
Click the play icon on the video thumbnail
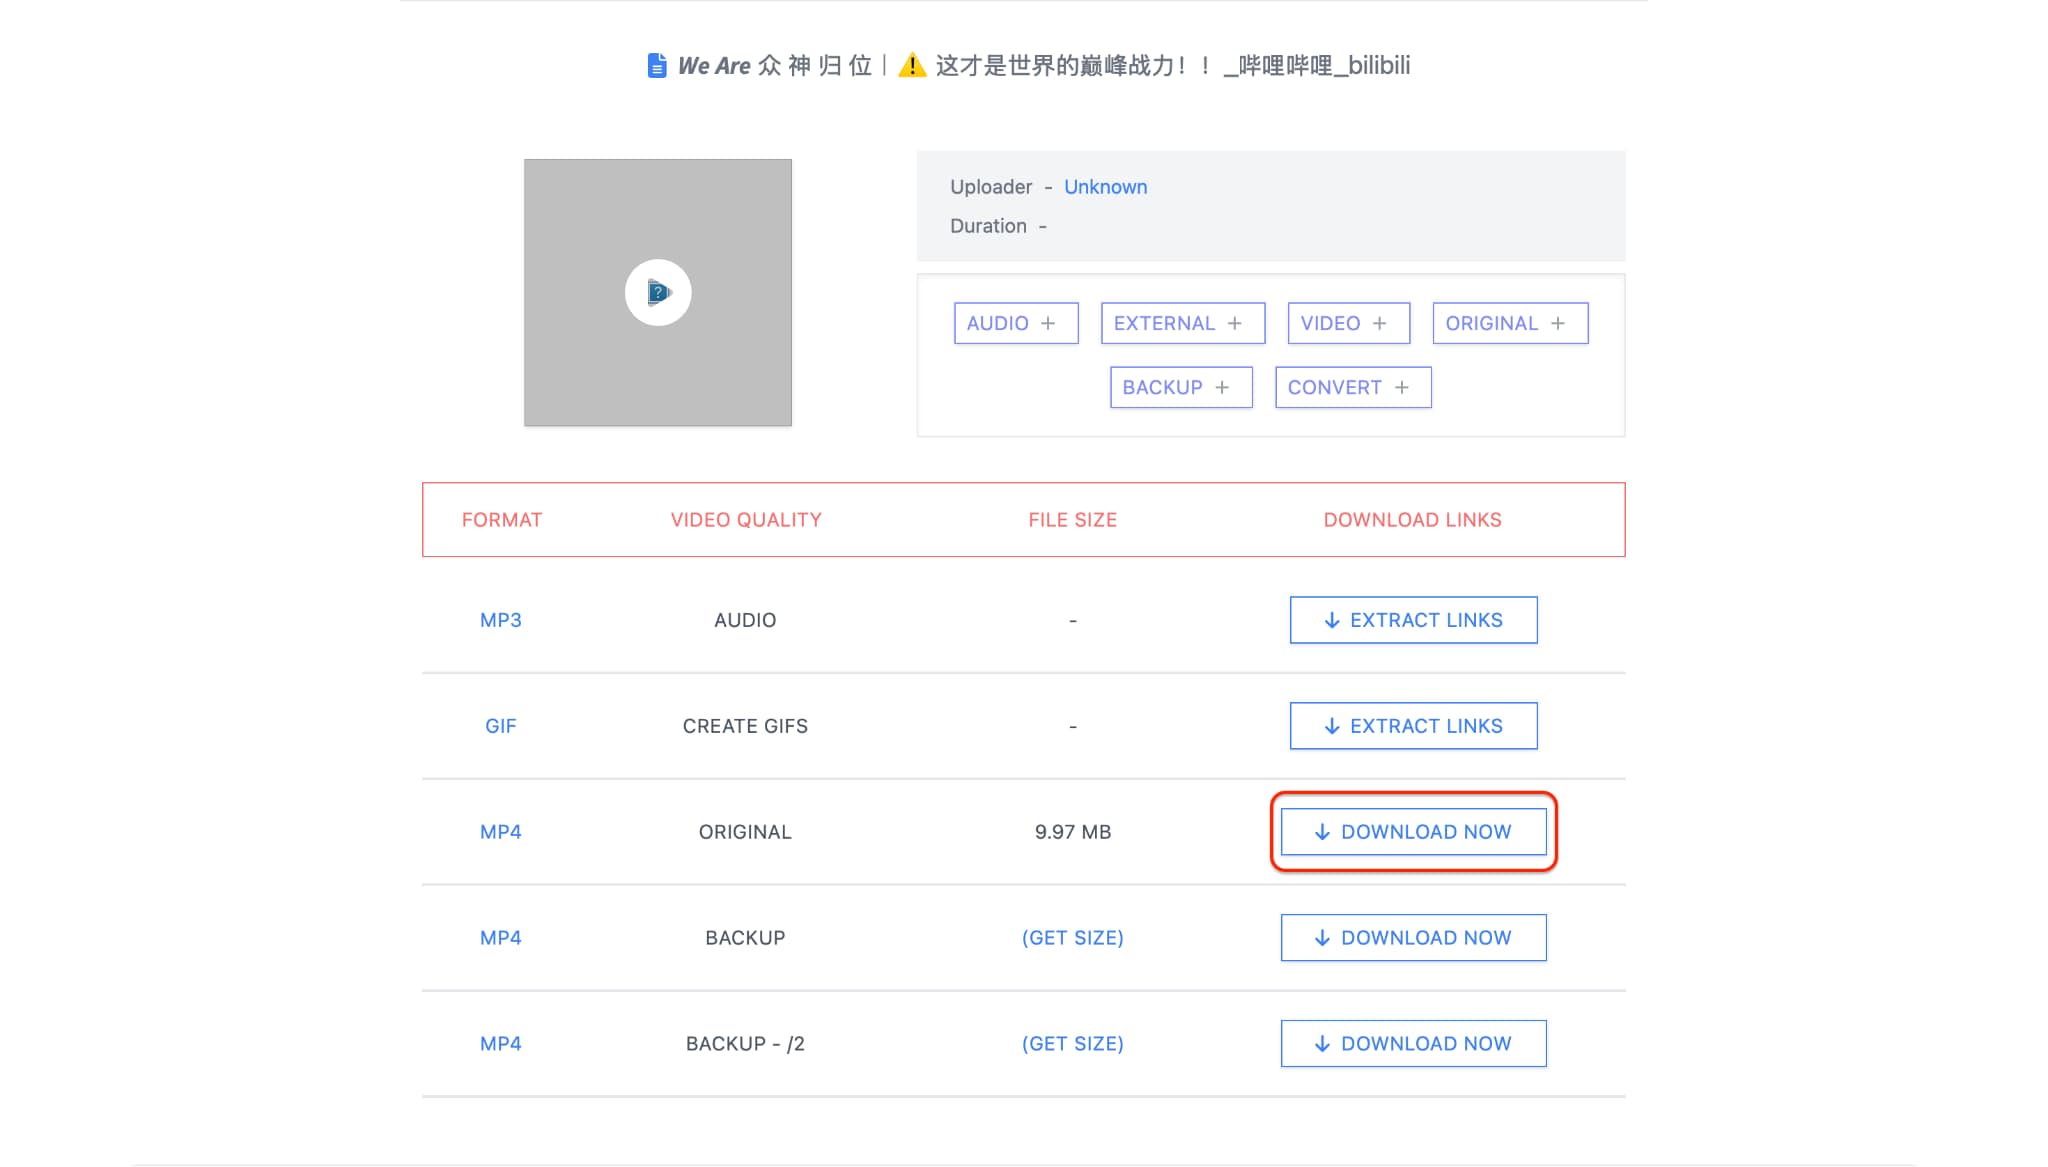(x=658, y=292)
